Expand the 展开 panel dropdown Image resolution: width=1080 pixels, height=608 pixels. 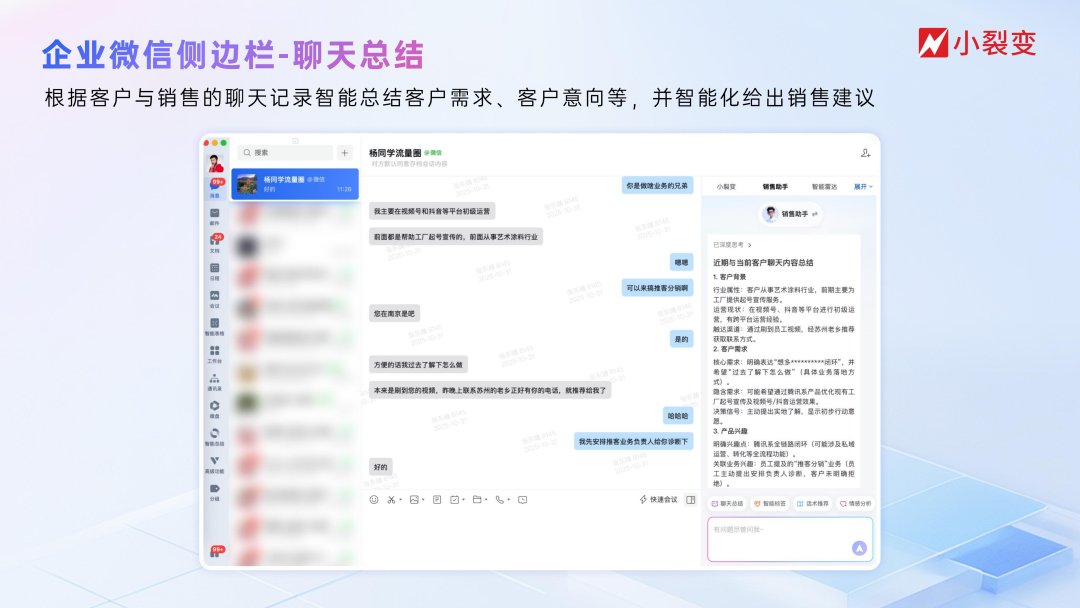[x=862, y=186]
